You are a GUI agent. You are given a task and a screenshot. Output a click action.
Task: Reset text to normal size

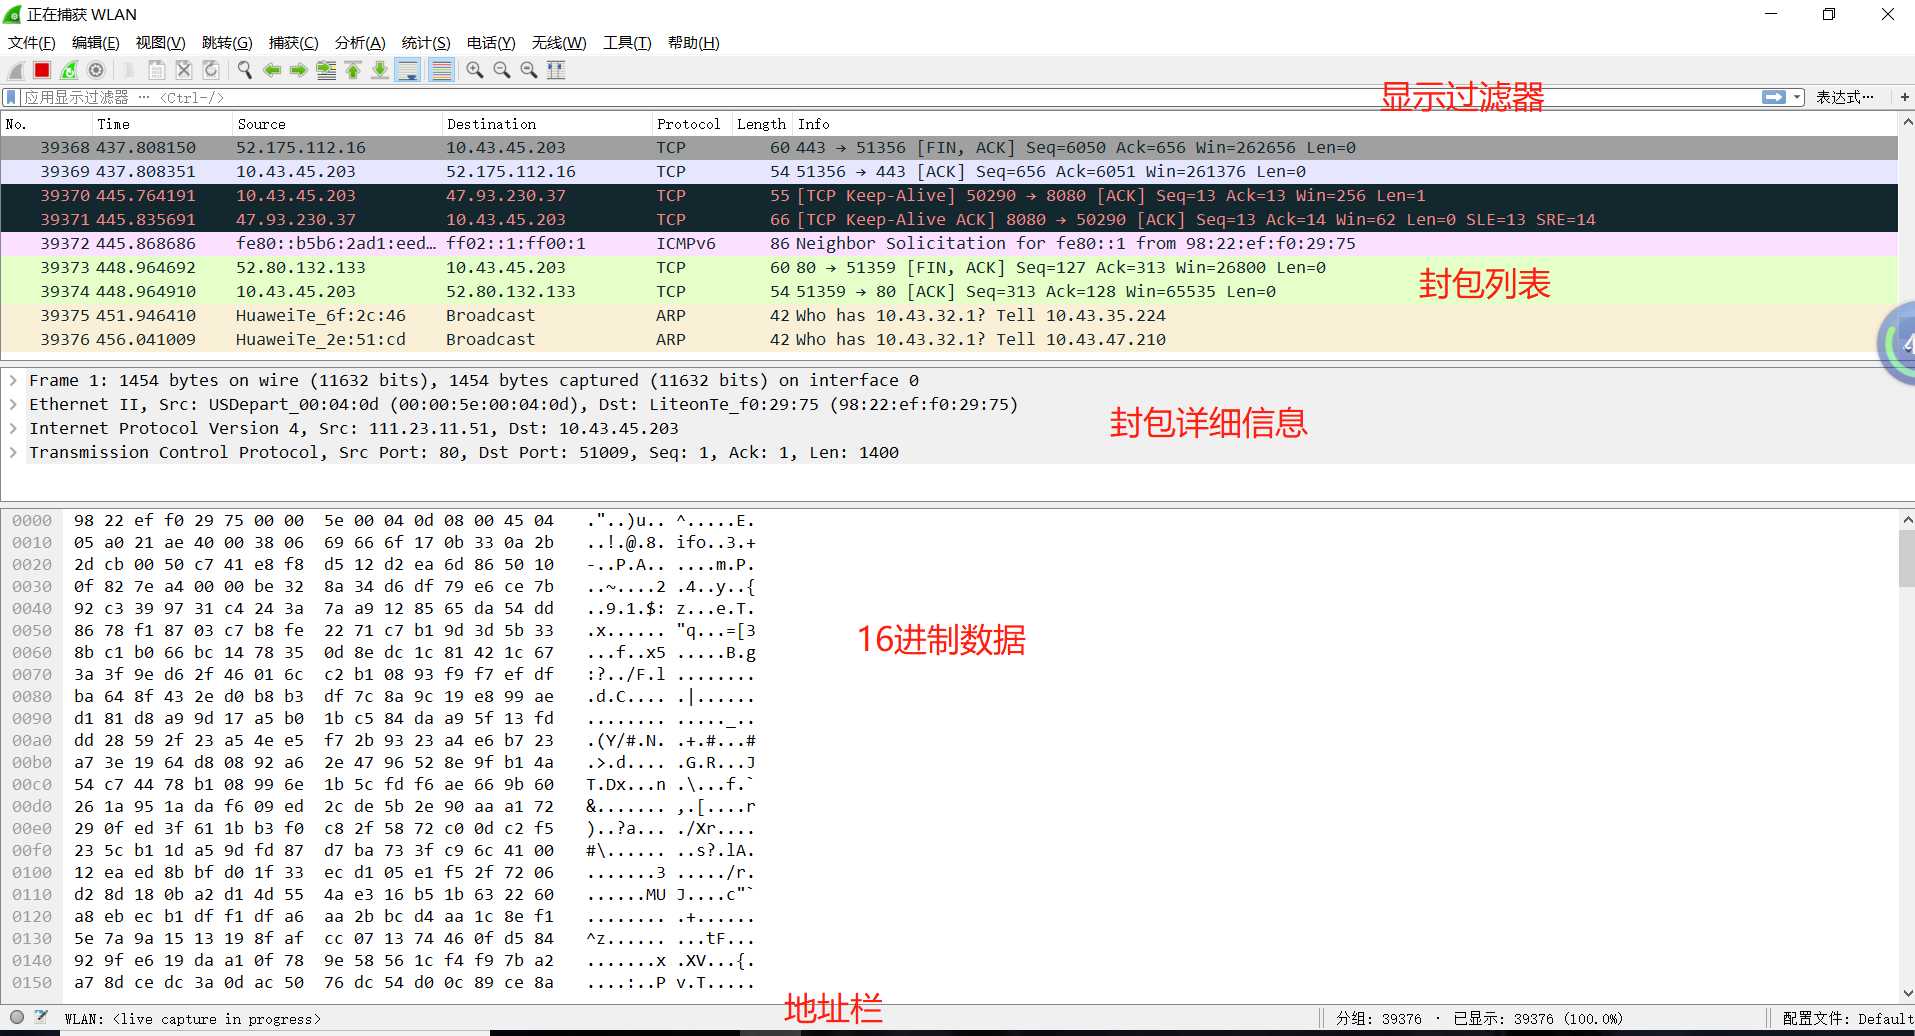(529, 70)
